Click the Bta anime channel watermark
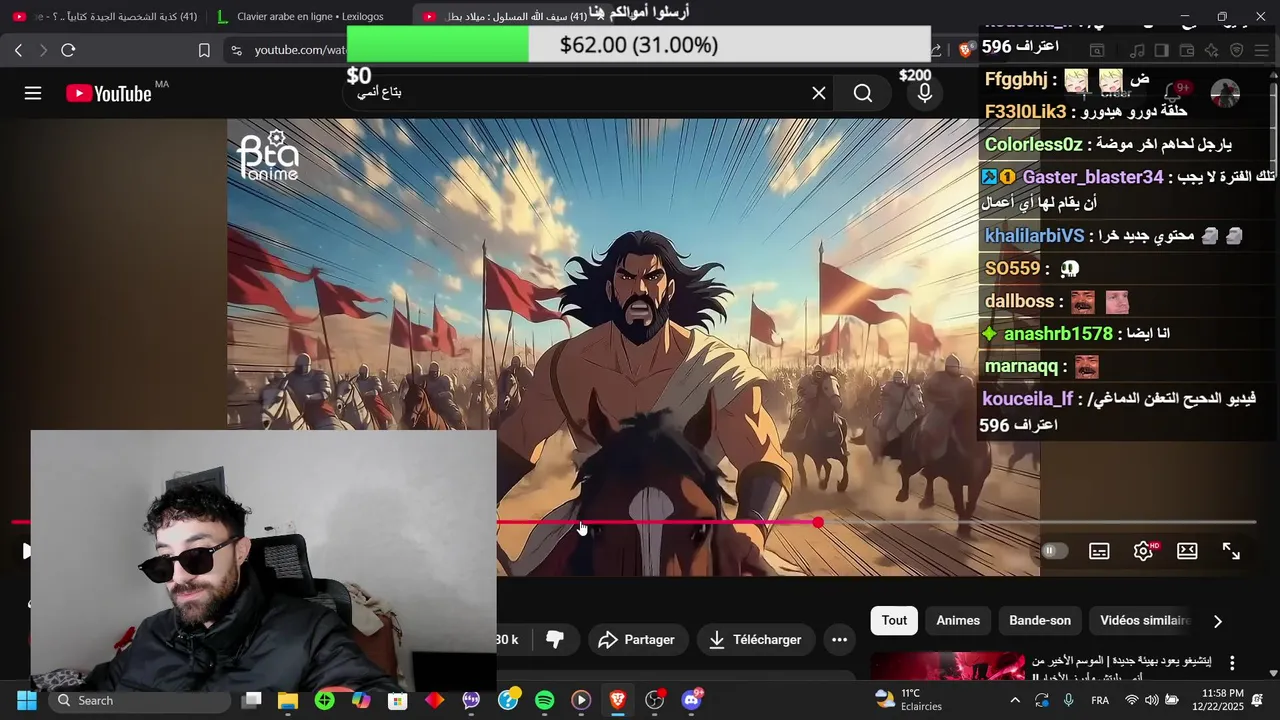The height and width of the screenshot is (720, 1280). tap(269, 156)
